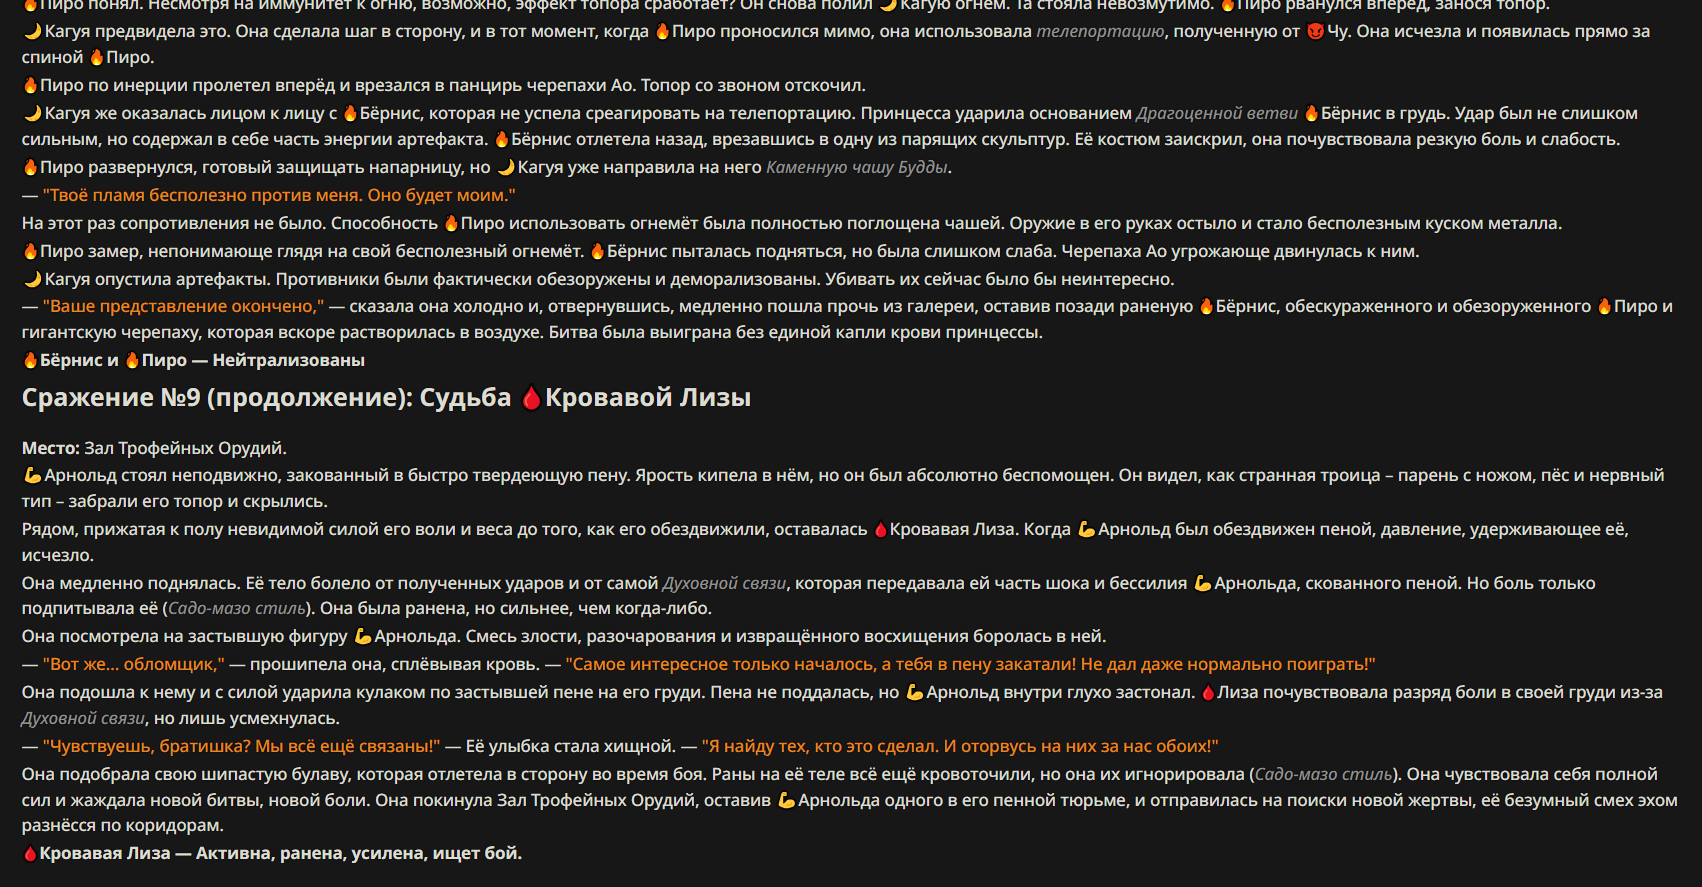Click the blood drop emoji in the heading
Screen dimensions: 1702x887
coord(531,398)
